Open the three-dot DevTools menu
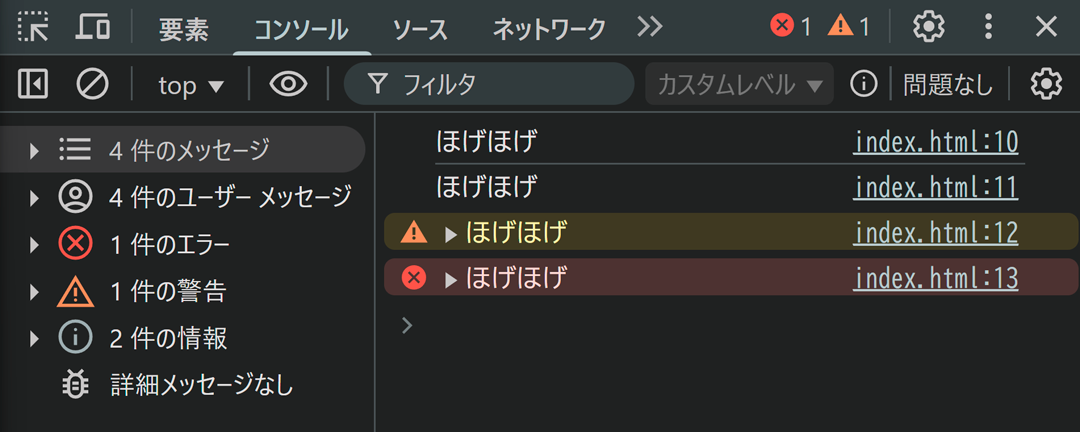Viewport: 1080px width, 432px height. [x=988, y=28]
